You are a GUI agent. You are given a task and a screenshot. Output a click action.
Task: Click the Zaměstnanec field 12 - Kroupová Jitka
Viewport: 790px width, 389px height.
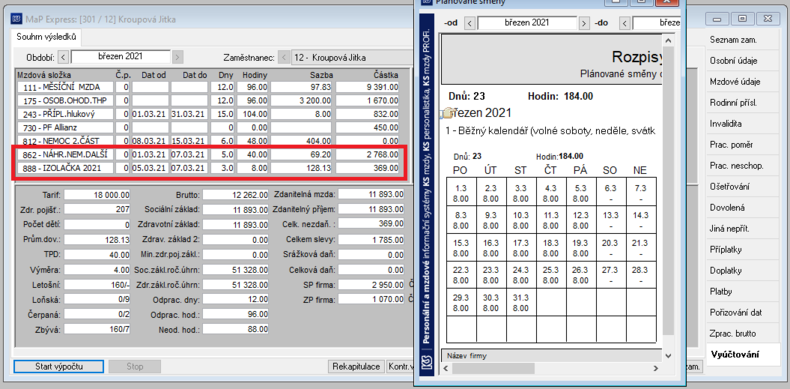click(353, 57)
